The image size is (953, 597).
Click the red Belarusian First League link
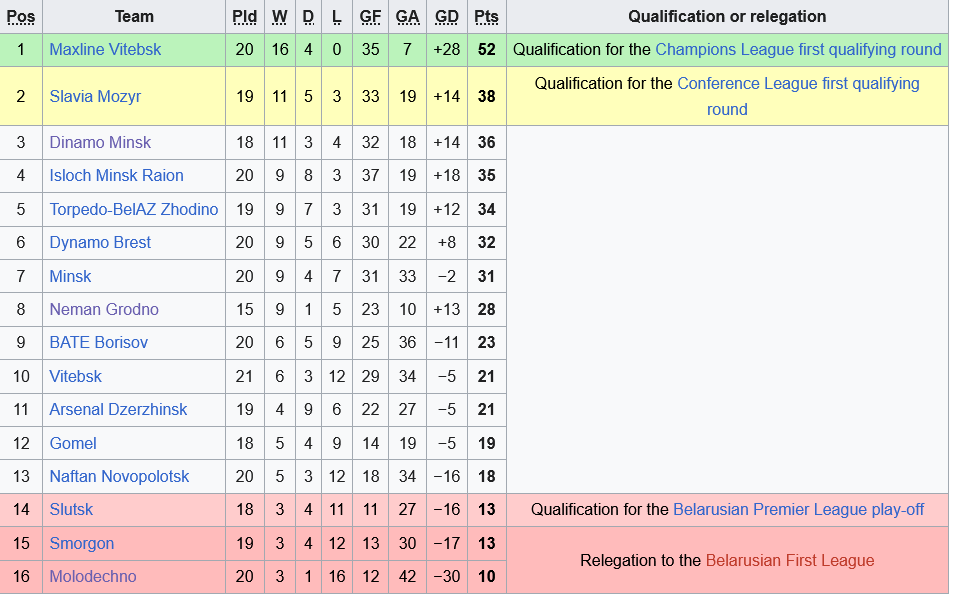[789, 560]
